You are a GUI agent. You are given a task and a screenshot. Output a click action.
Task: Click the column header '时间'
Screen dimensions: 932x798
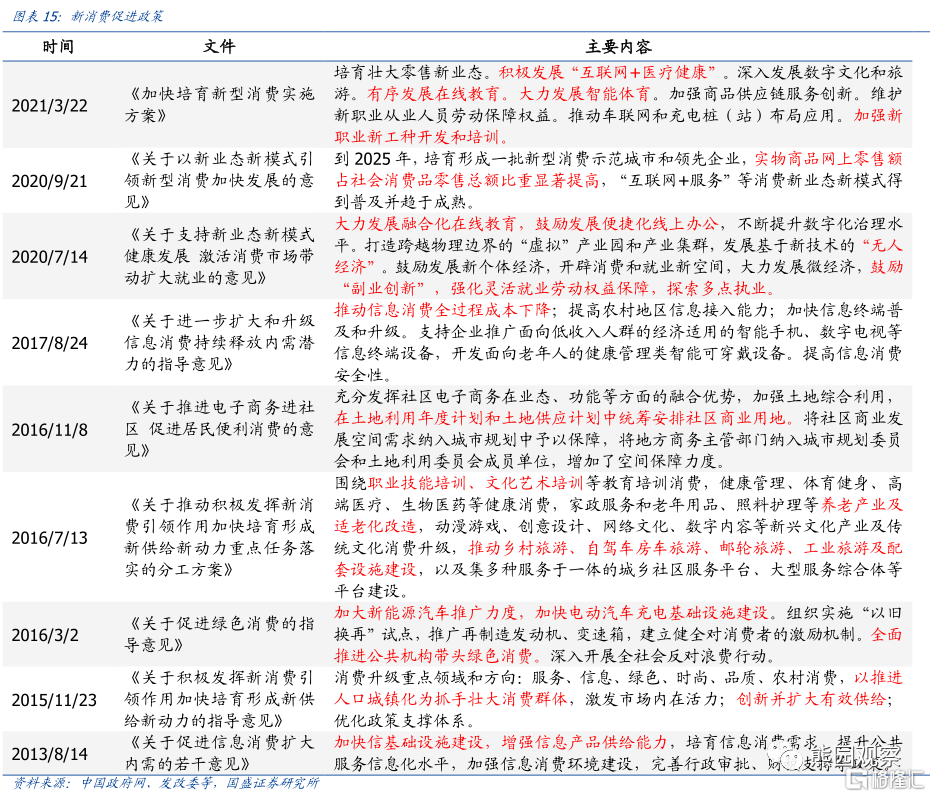pyautogui.click(x=58, y=46)
